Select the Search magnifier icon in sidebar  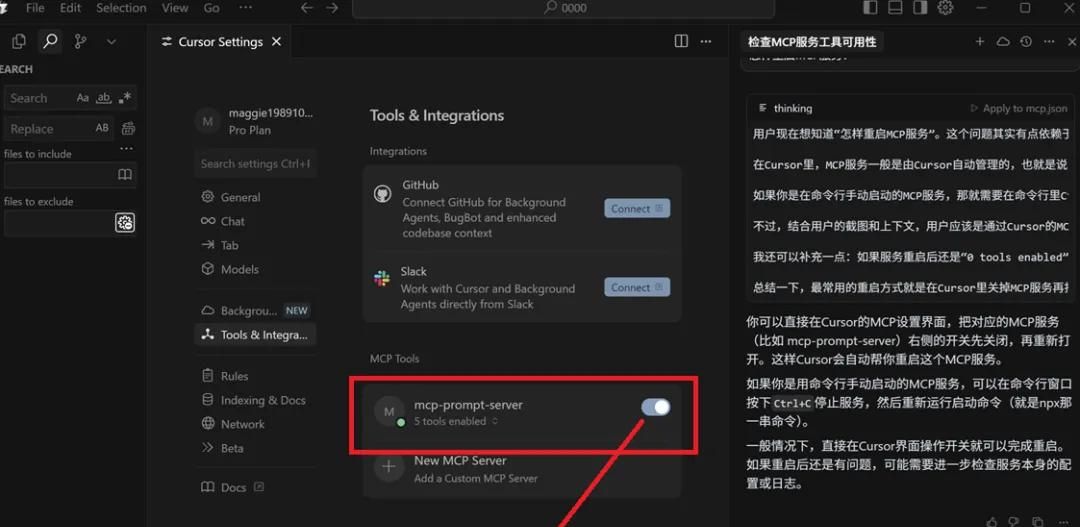coord(50,41)
